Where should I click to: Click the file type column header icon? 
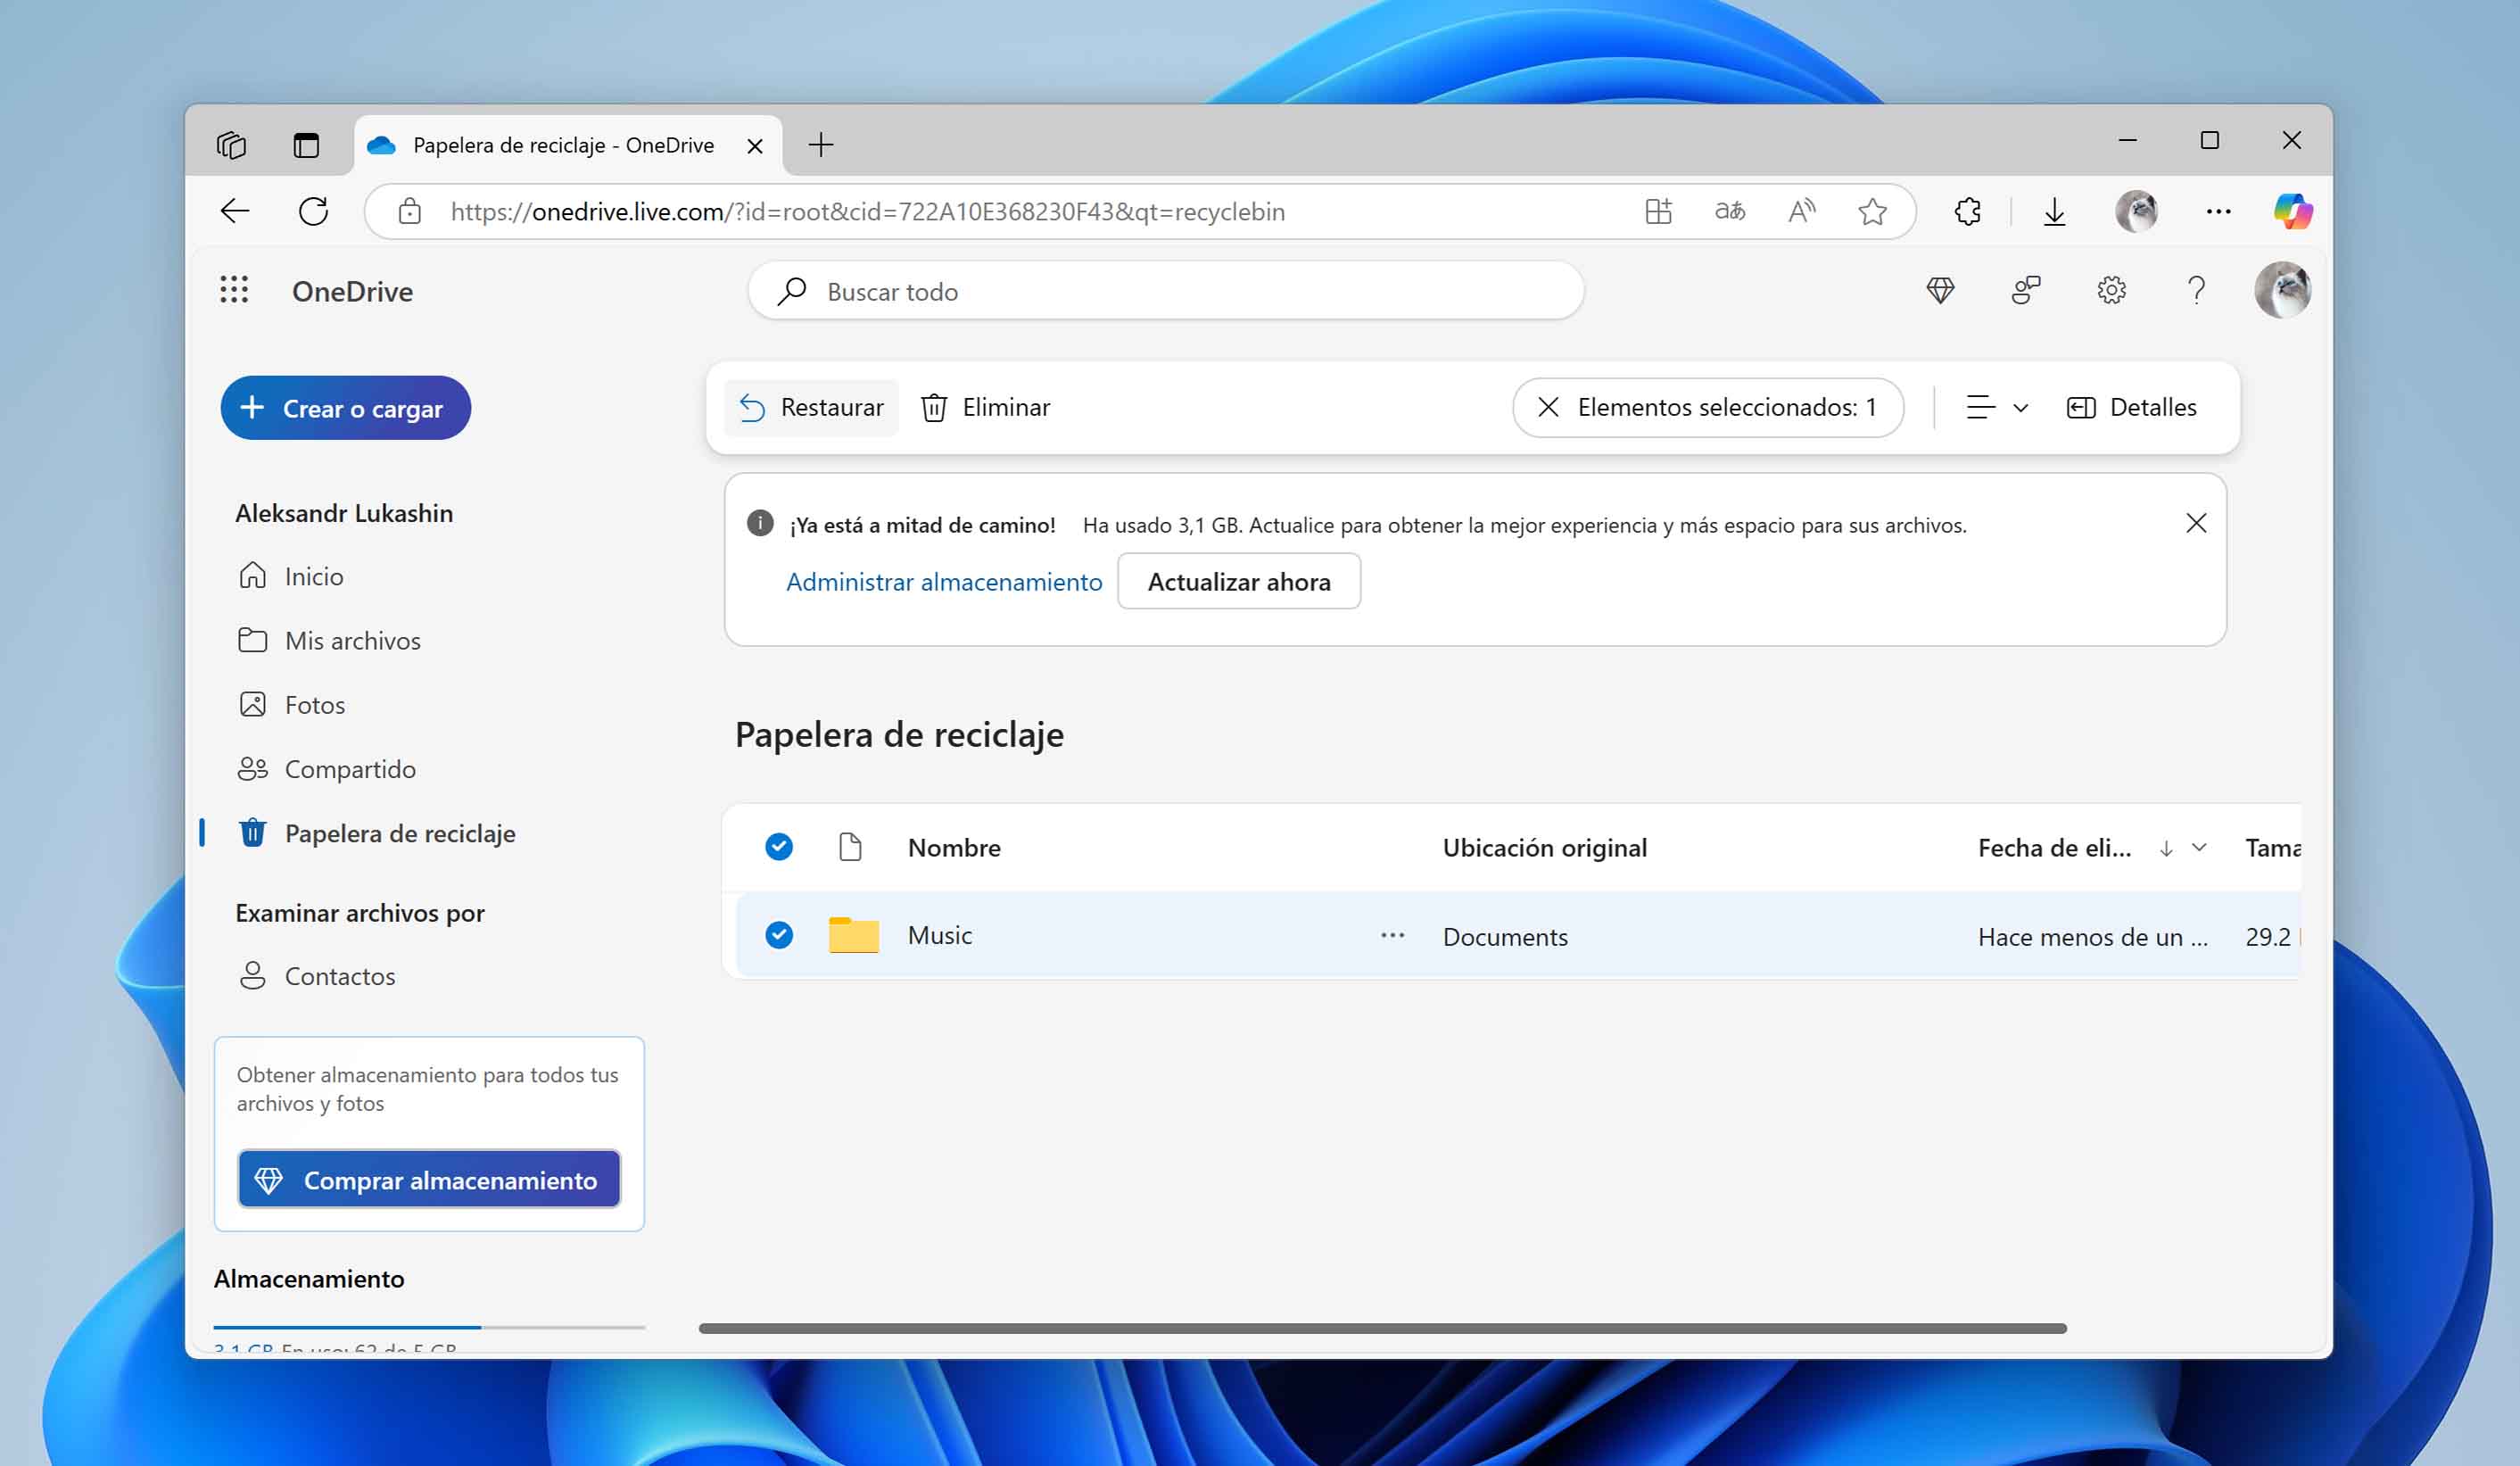850,847
